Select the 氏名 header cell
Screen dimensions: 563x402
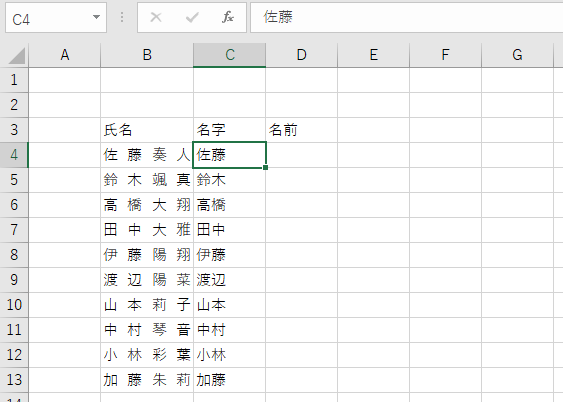(x=147, y=130)
